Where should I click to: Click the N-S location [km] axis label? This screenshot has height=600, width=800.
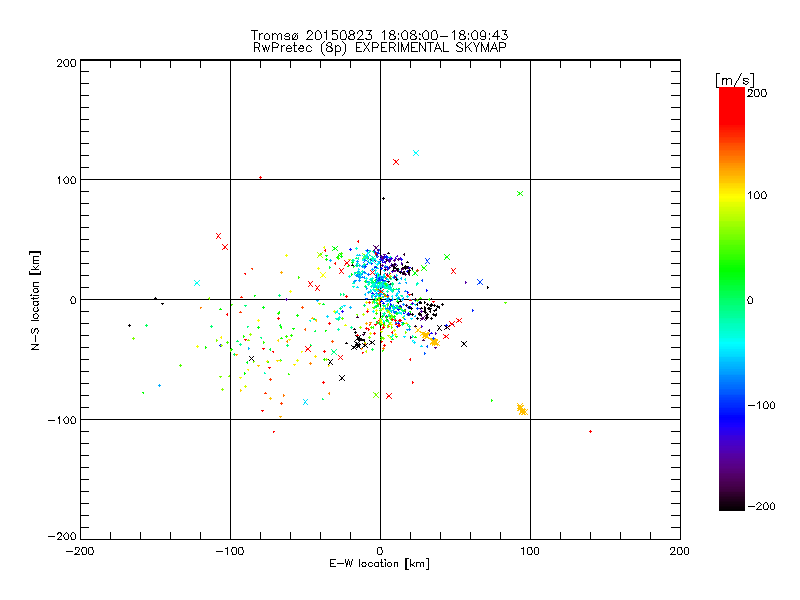pyautogui.click(x=37, y=299)
